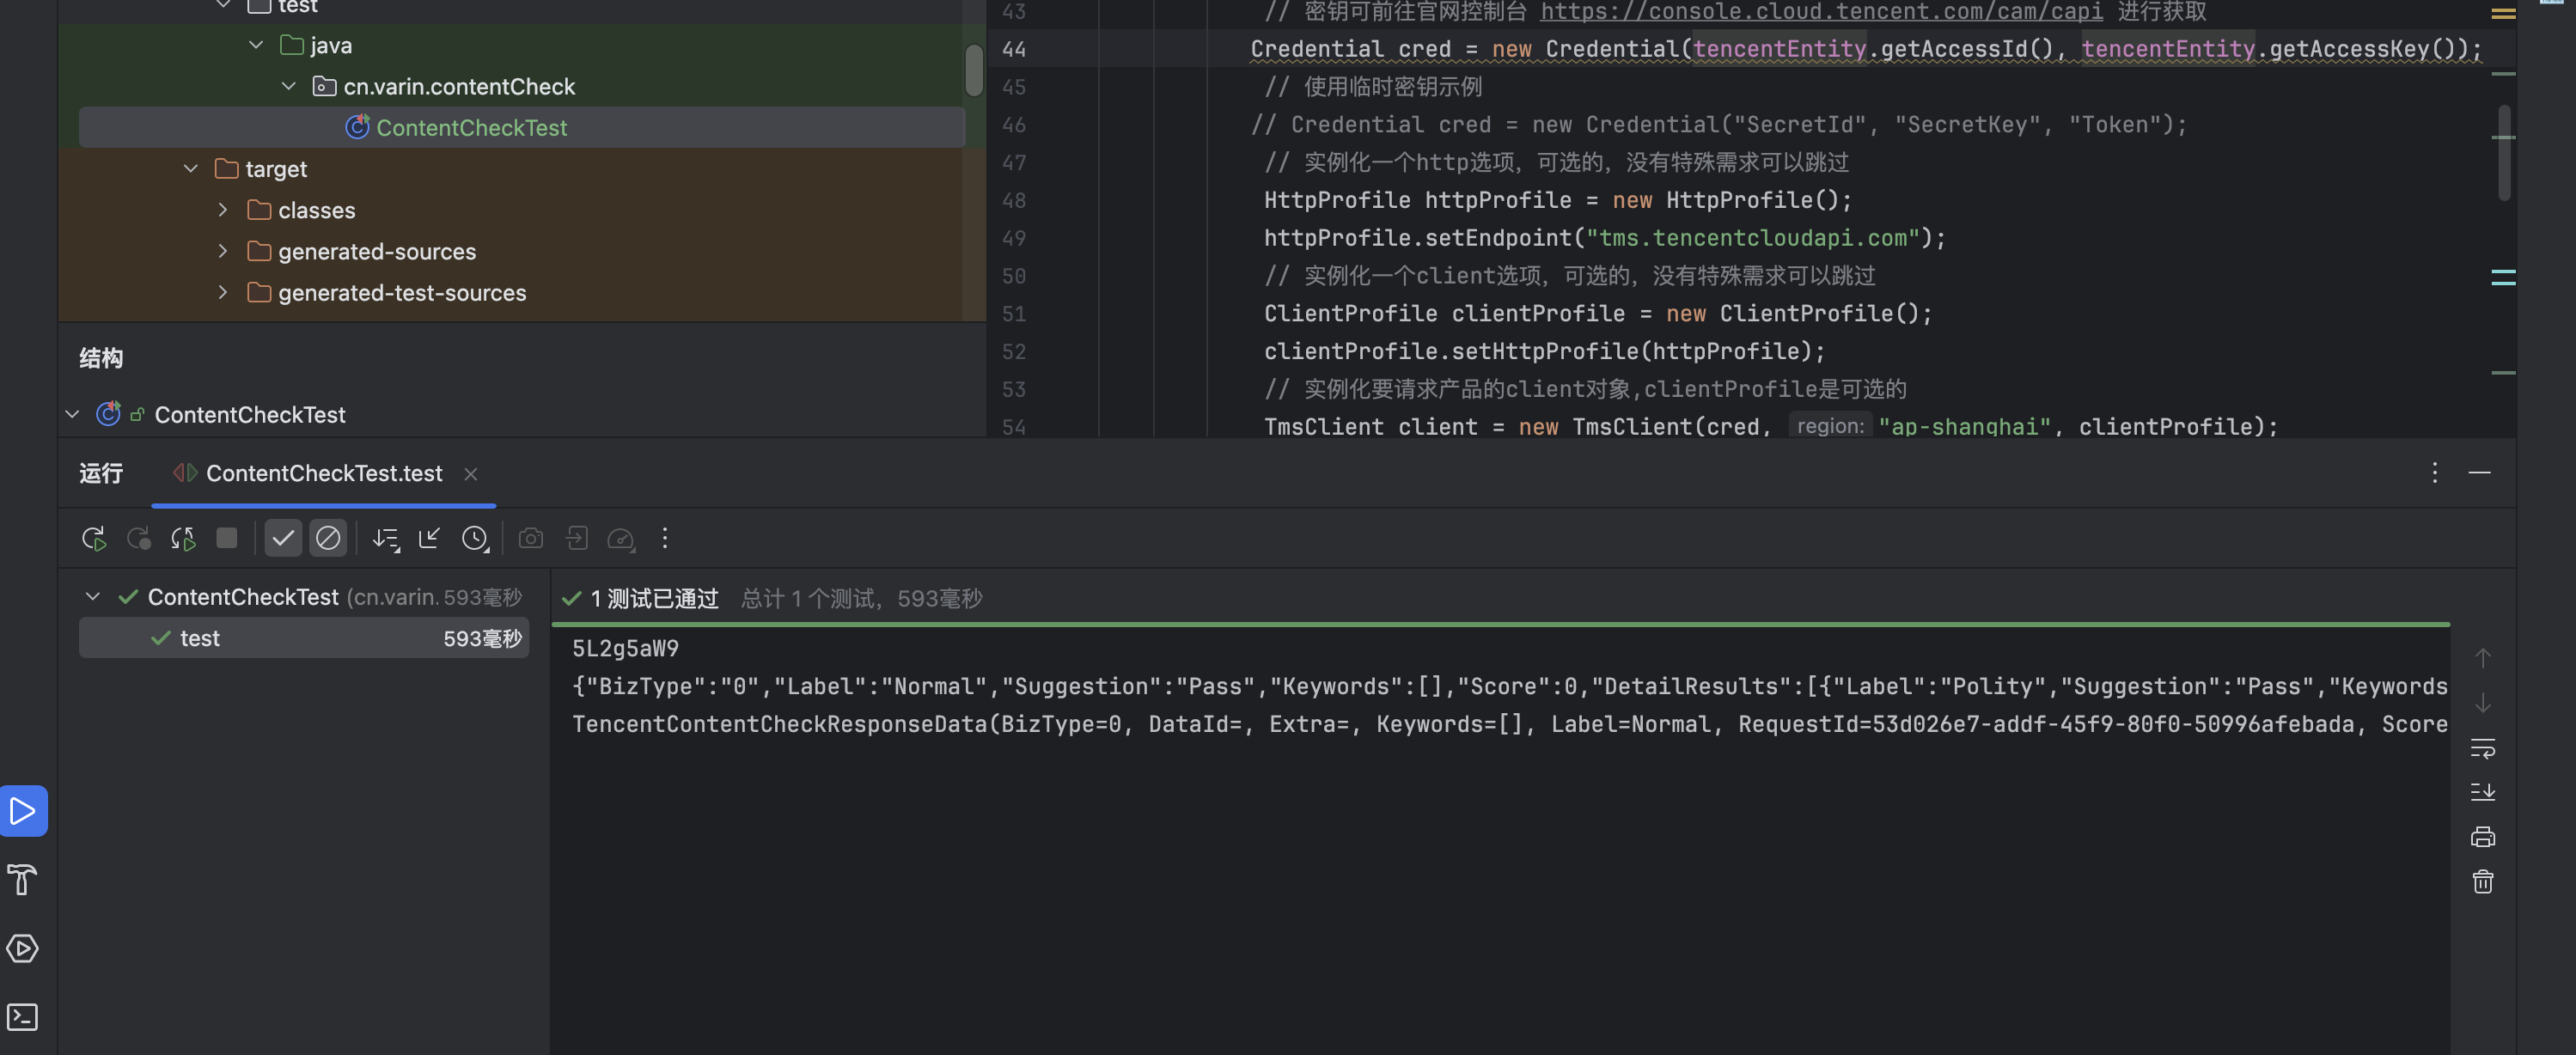Select the ContentCheckTest.test run tab
The image size is (2576, 1055).
(323, 473)
